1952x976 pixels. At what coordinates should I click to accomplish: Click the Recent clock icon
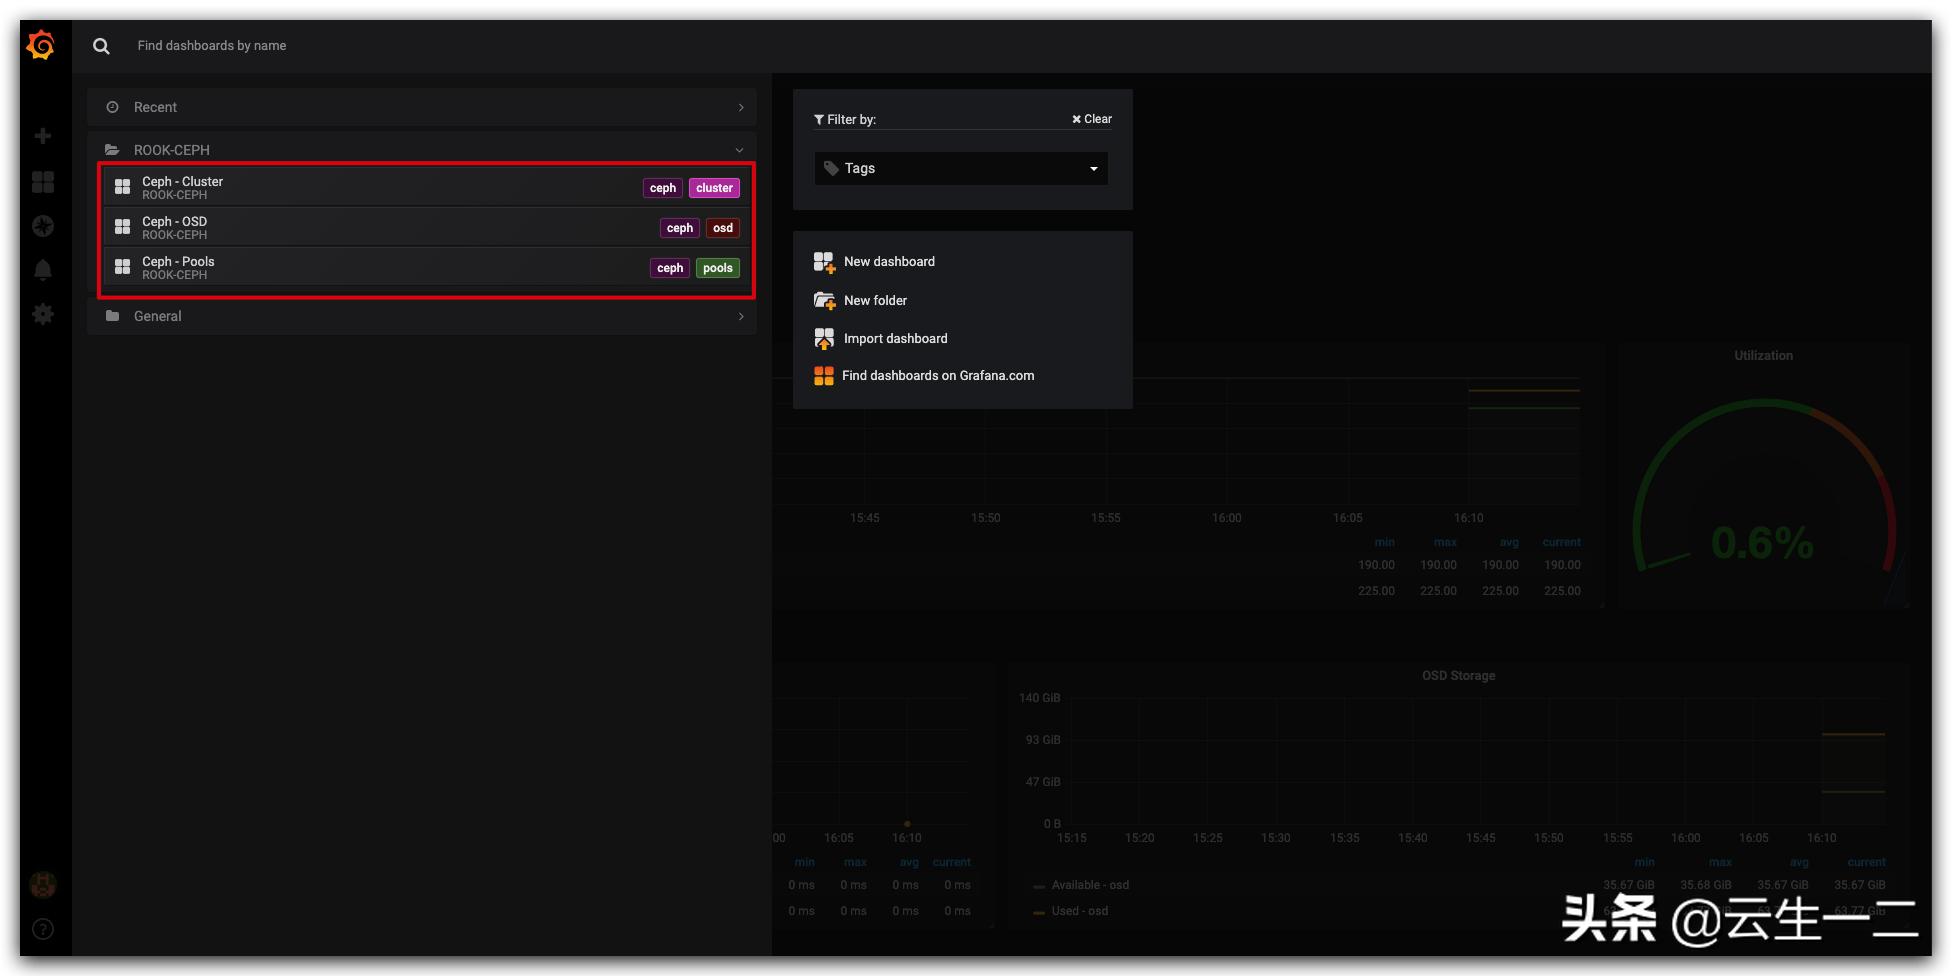click(113, 107)
